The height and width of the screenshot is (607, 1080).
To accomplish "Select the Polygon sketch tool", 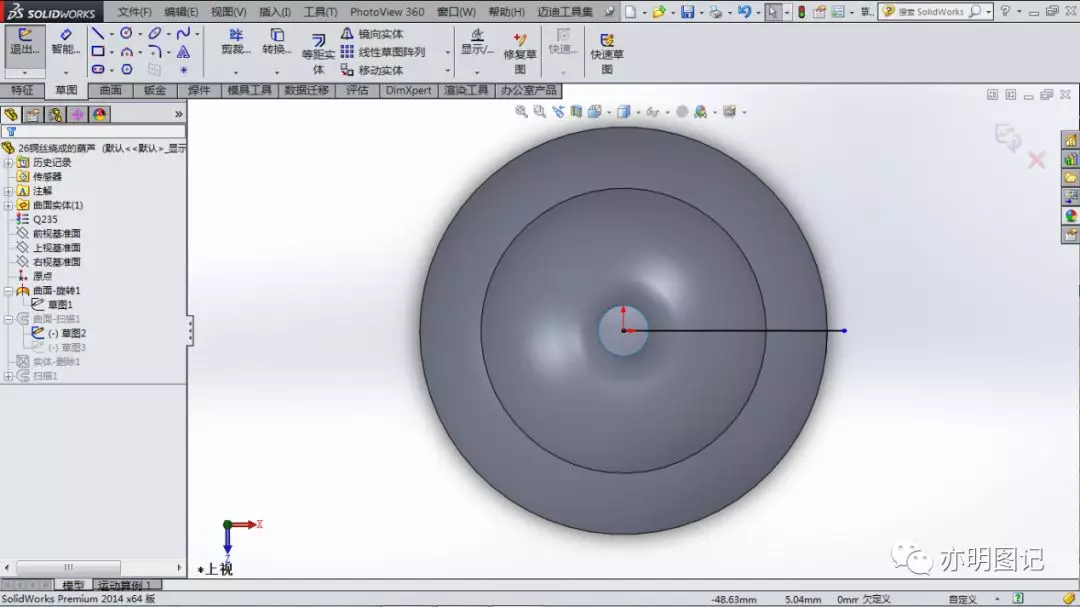I will (x=127, y=69).
